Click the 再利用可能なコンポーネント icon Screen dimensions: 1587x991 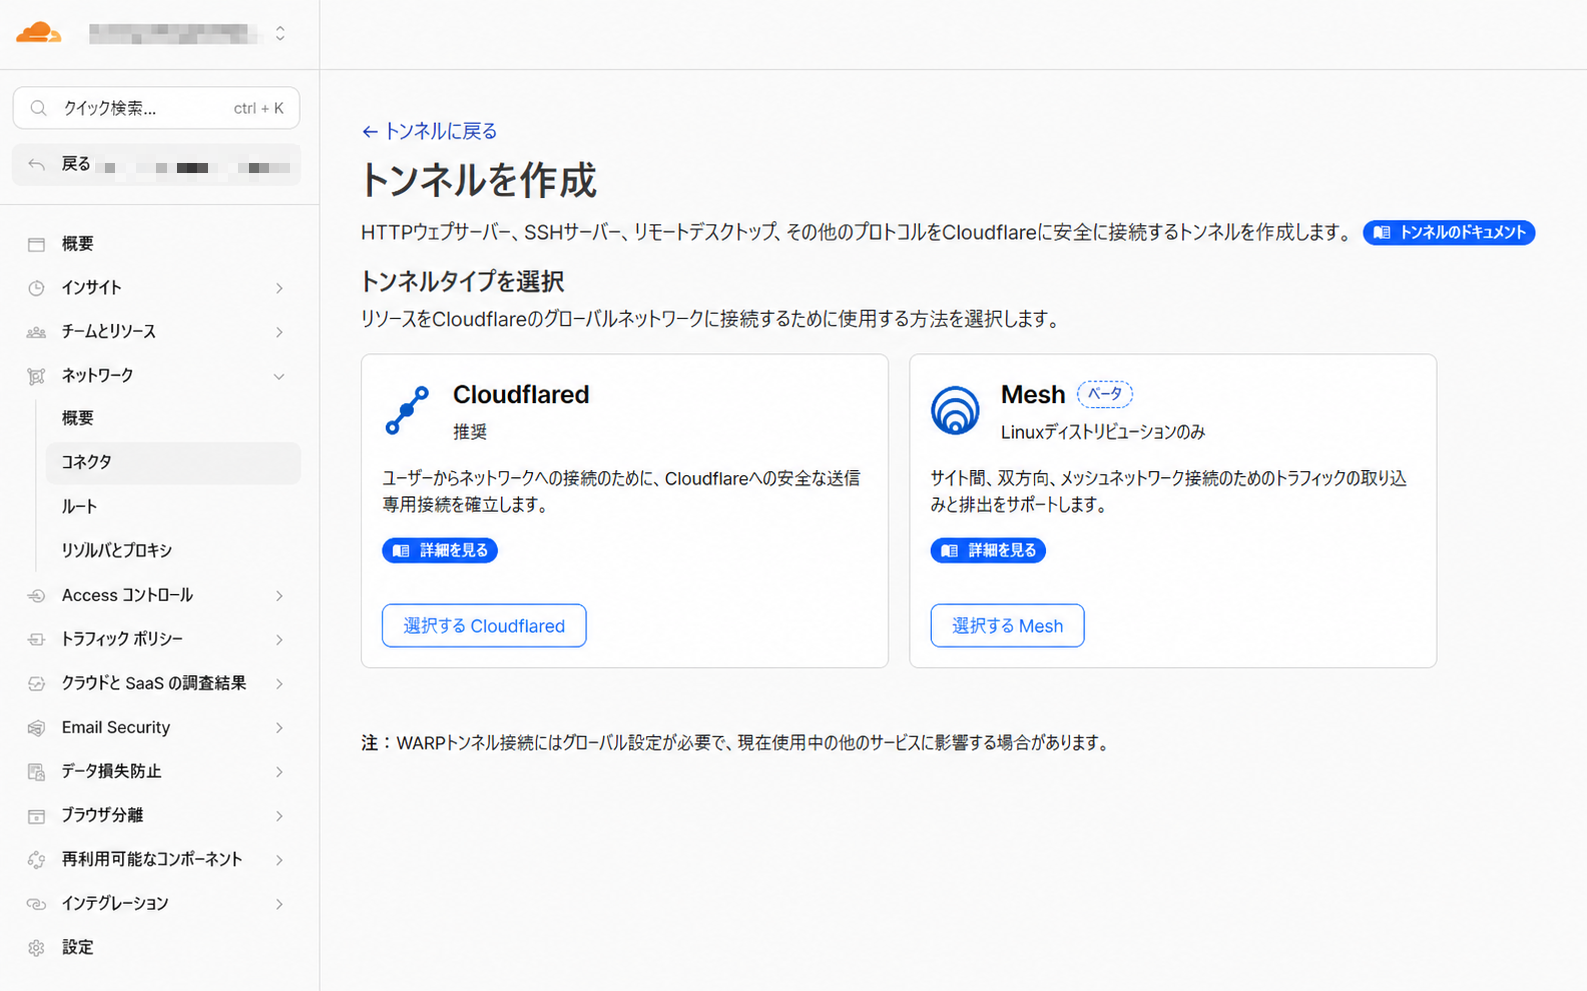[36, 860]
